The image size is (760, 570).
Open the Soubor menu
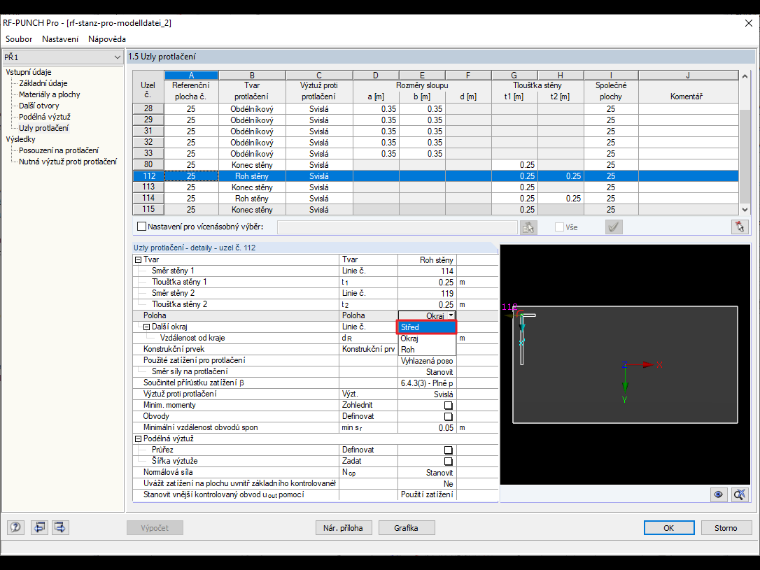click(18, 39)
